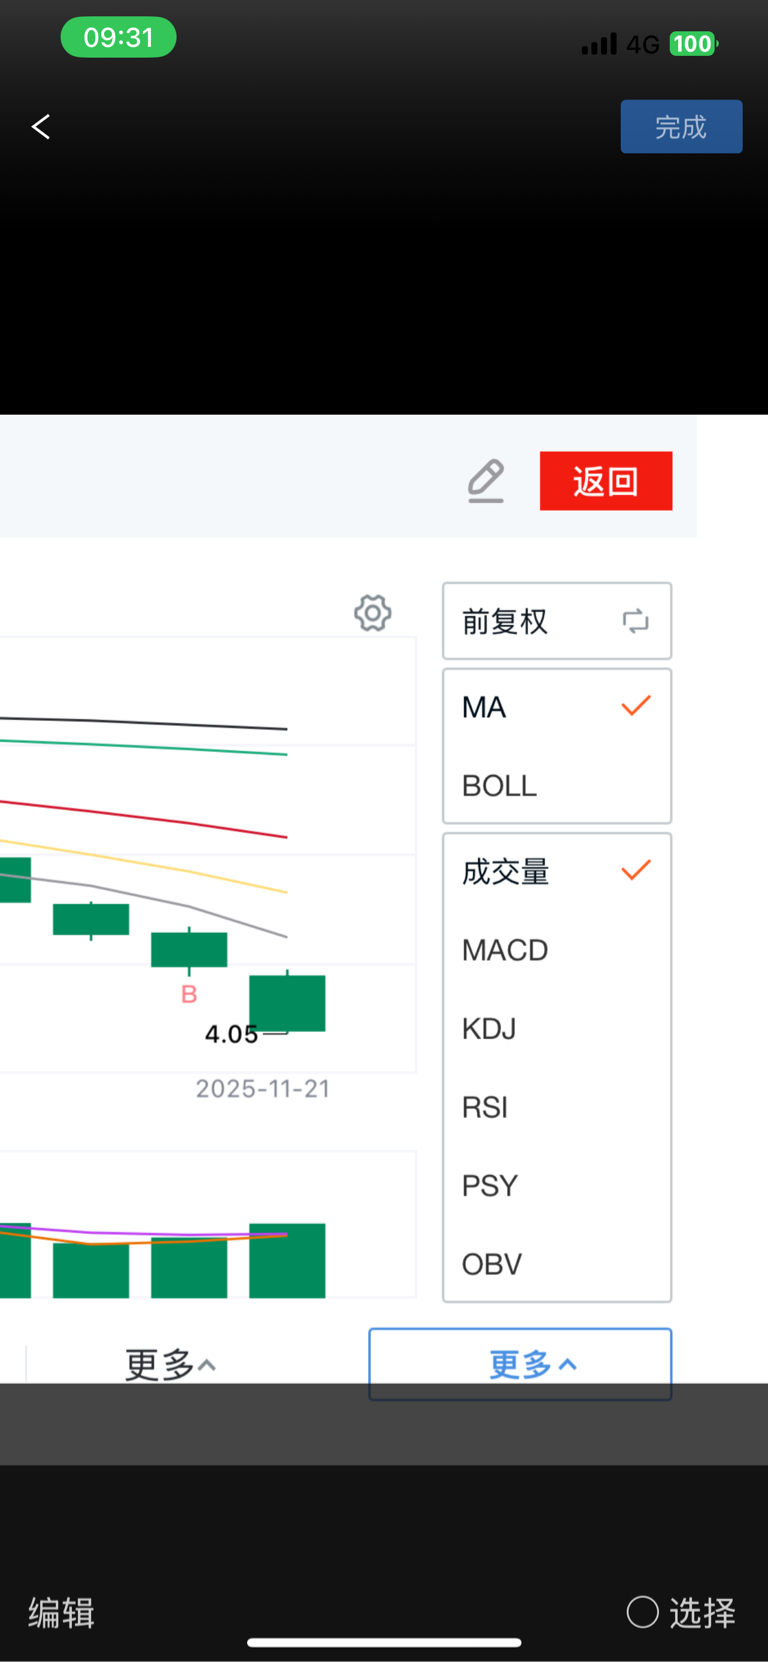This screenshot has height=1662, width=768.
Task: Select the MACD sub-indicator
Action: click(505, 950)
